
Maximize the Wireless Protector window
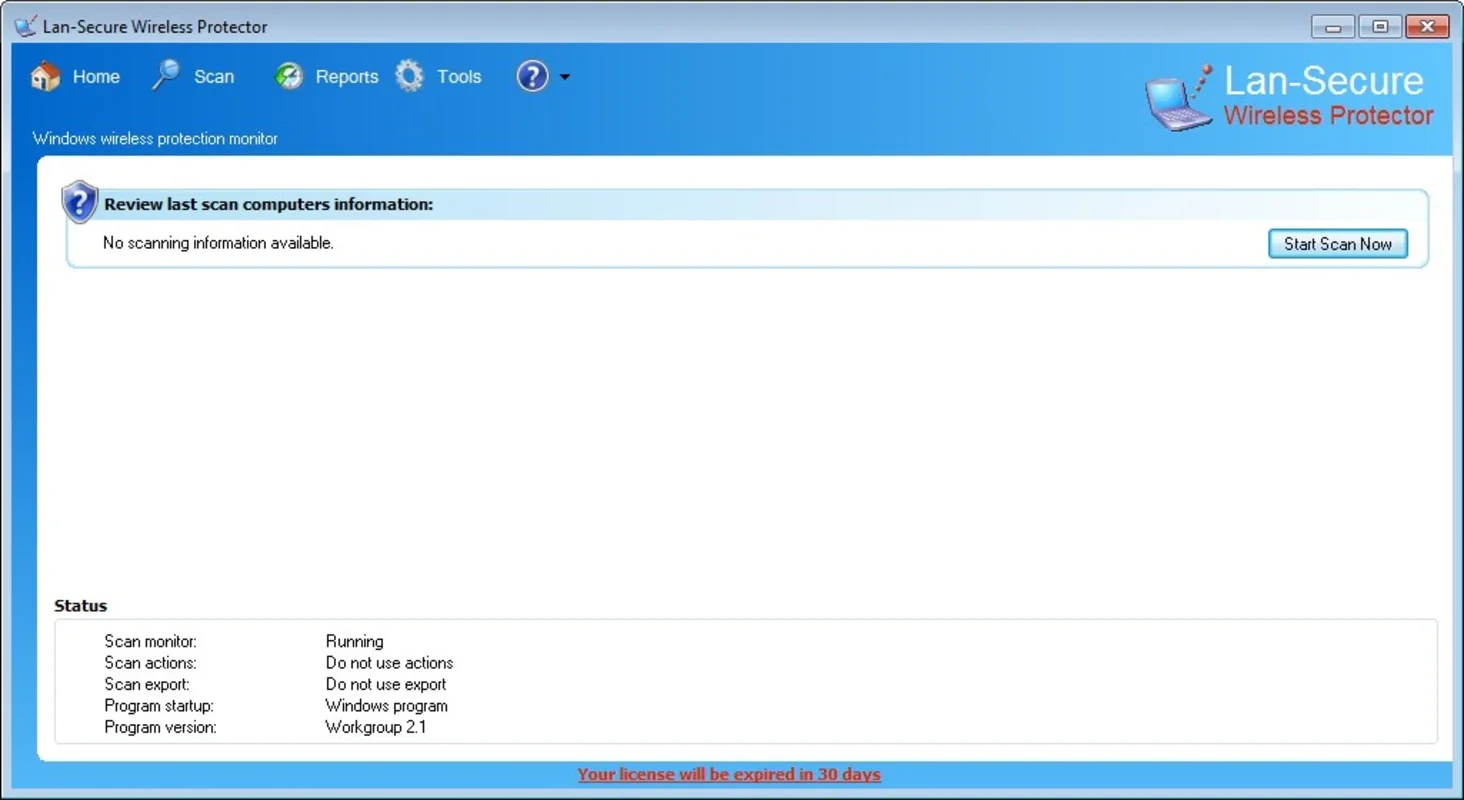(1380, 27)
